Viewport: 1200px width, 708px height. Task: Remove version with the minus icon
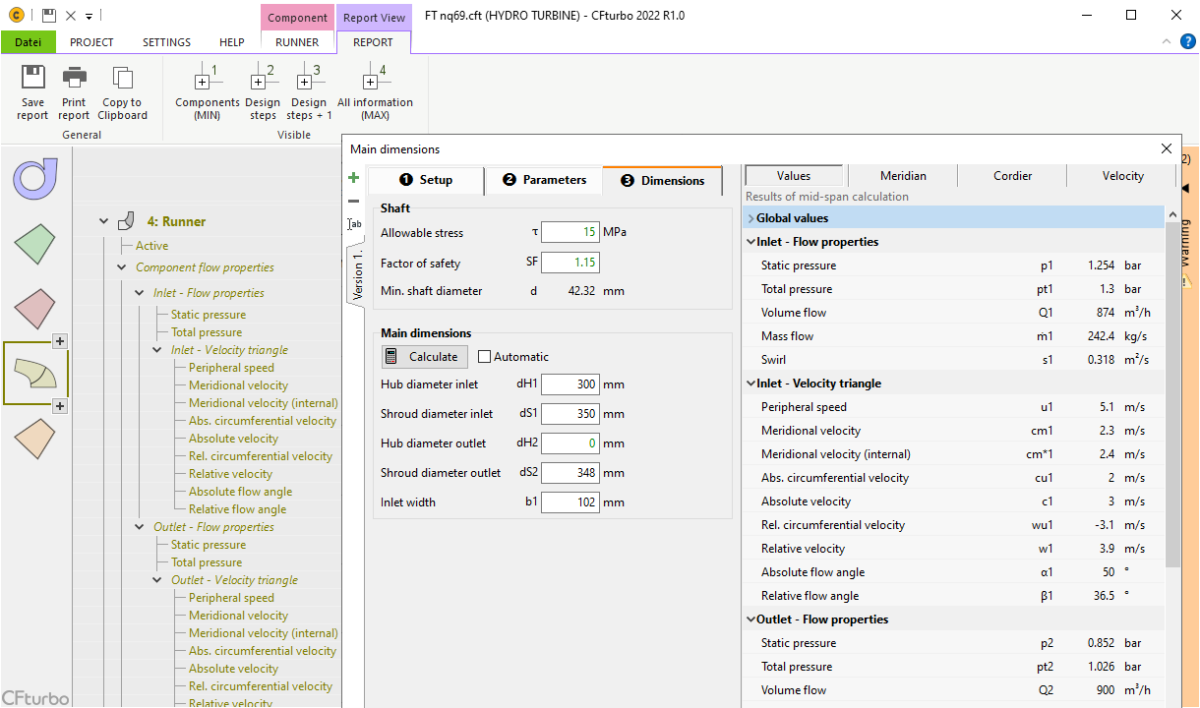point(353,201)
